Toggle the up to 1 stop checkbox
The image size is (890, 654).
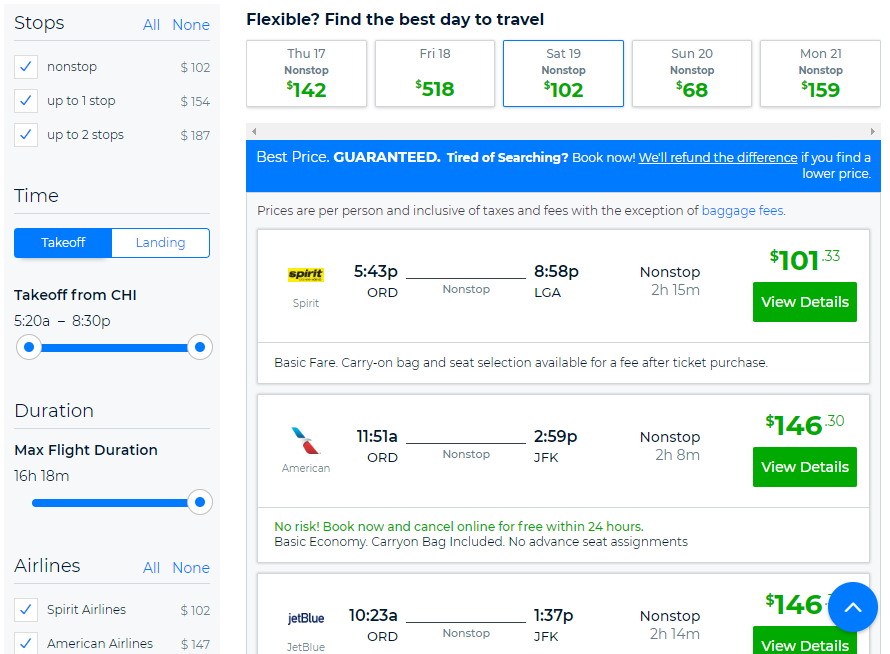point(26,101)
